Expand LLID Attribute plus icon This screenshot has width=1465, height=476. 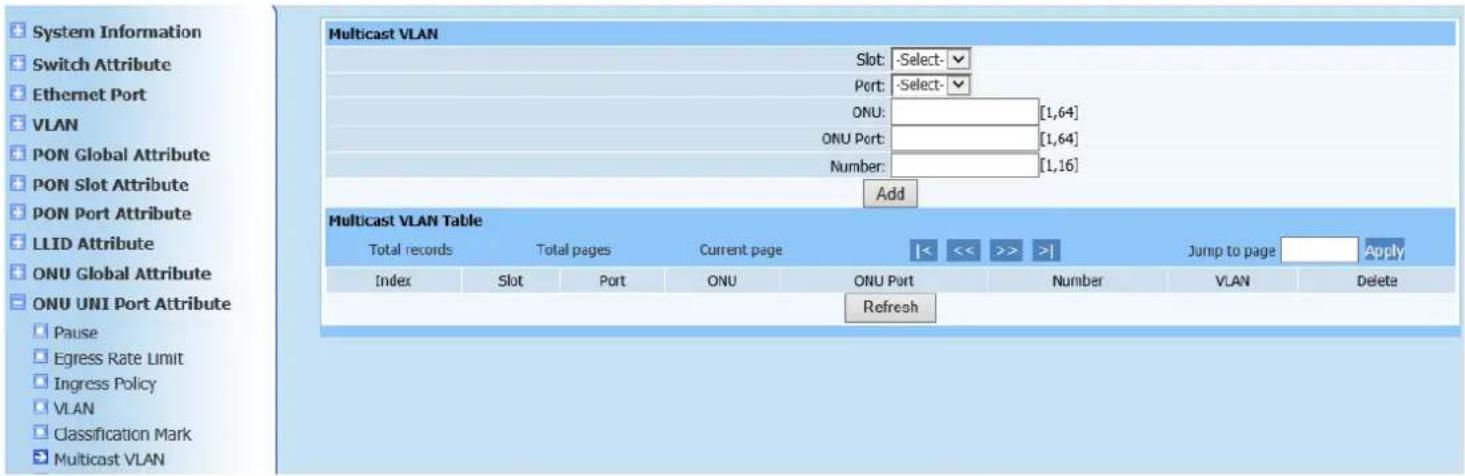point(17,244)
